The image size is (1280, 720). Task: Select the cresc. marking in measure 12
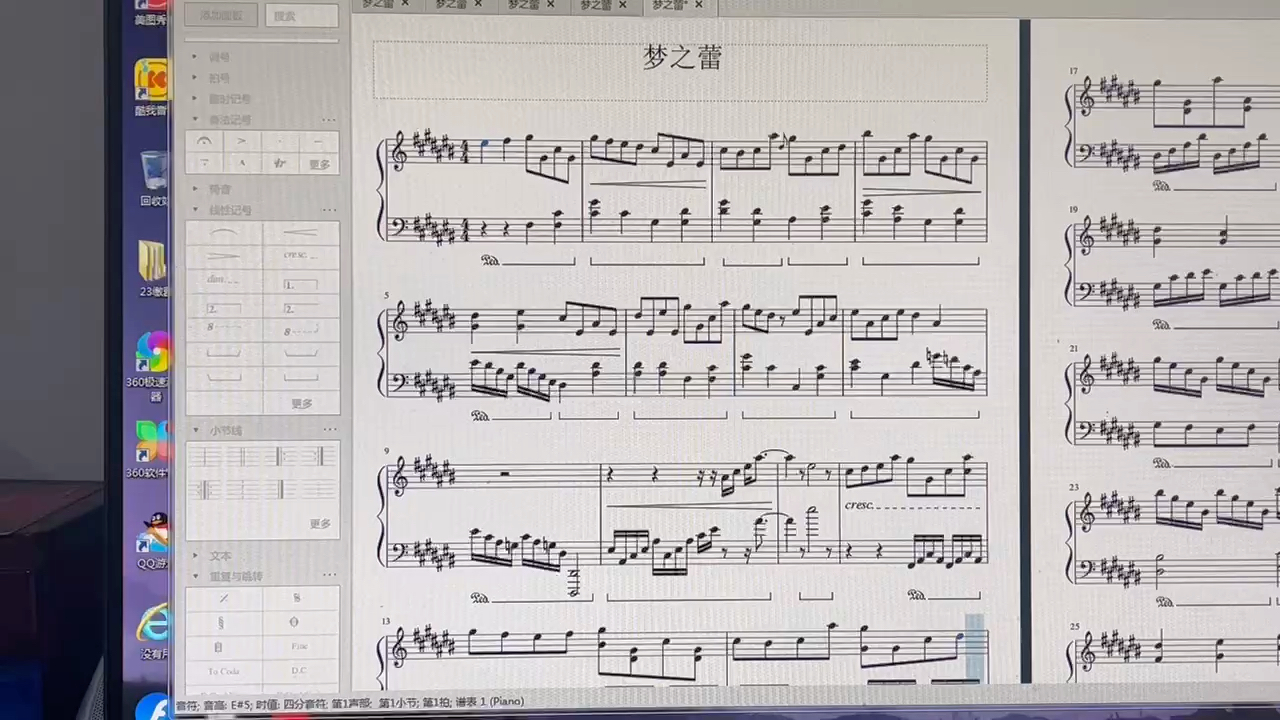tap(860, 505)
